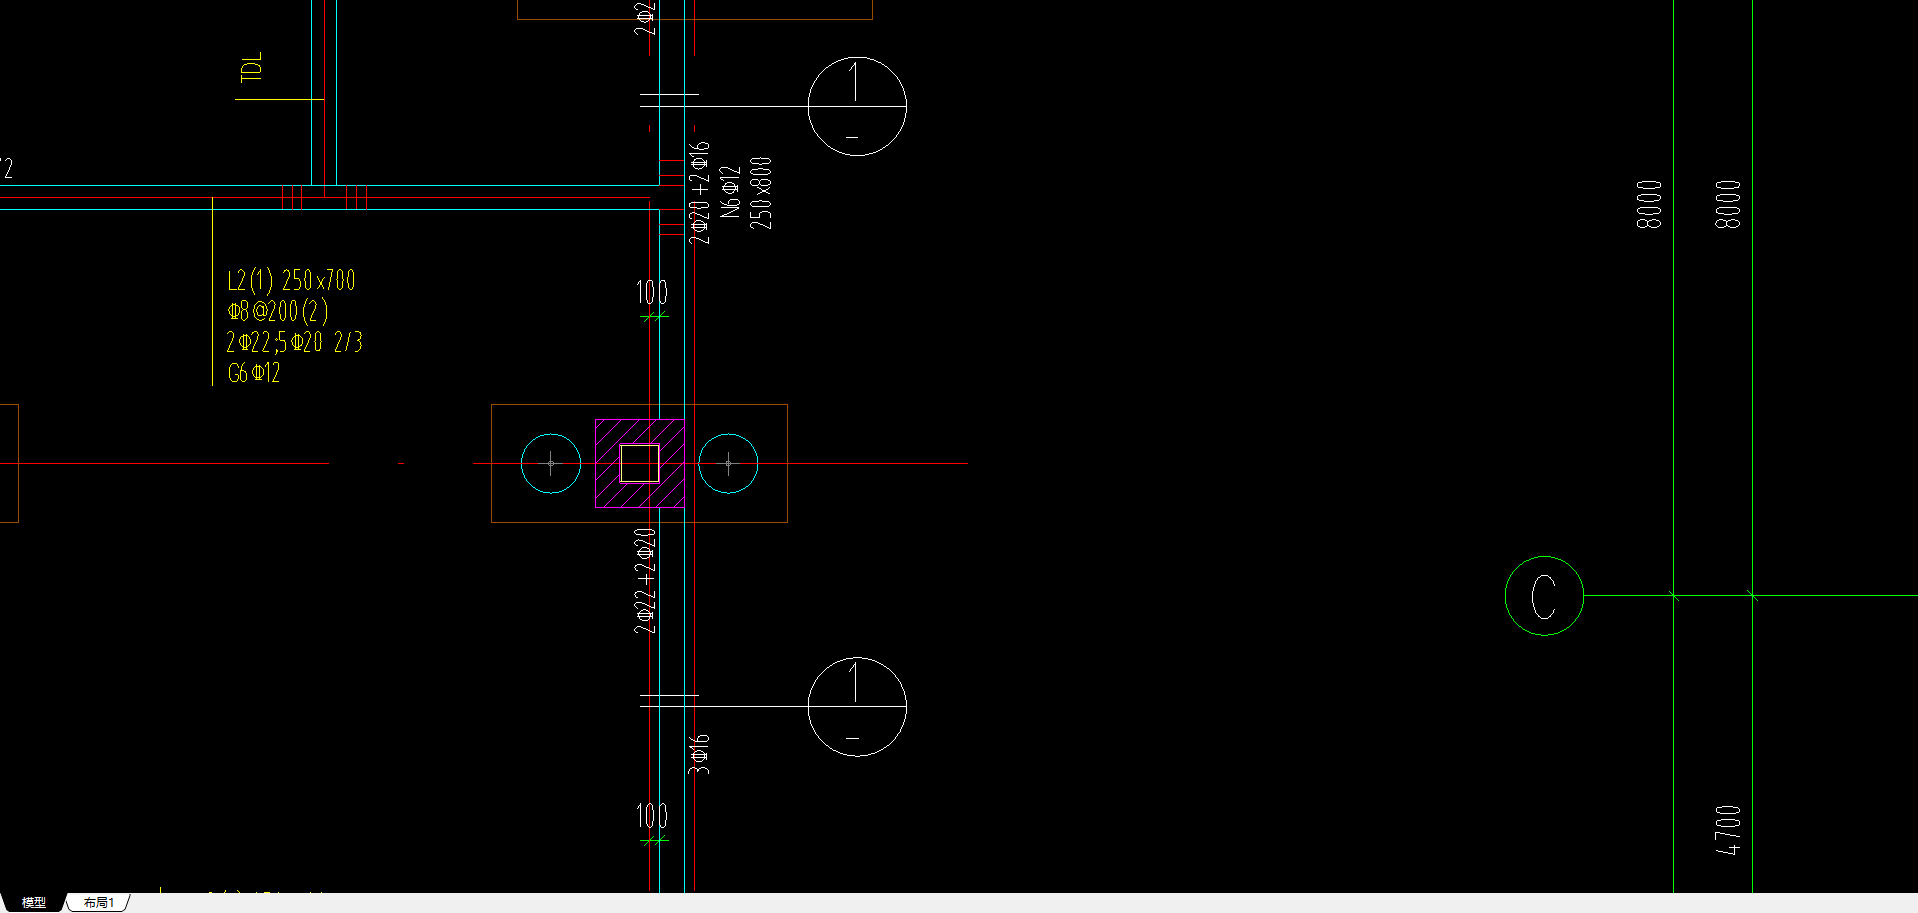Select the 3Φ16 rebar annotation
The height and width of the screenshot is (913, 1918).
[x=699, y=754]
